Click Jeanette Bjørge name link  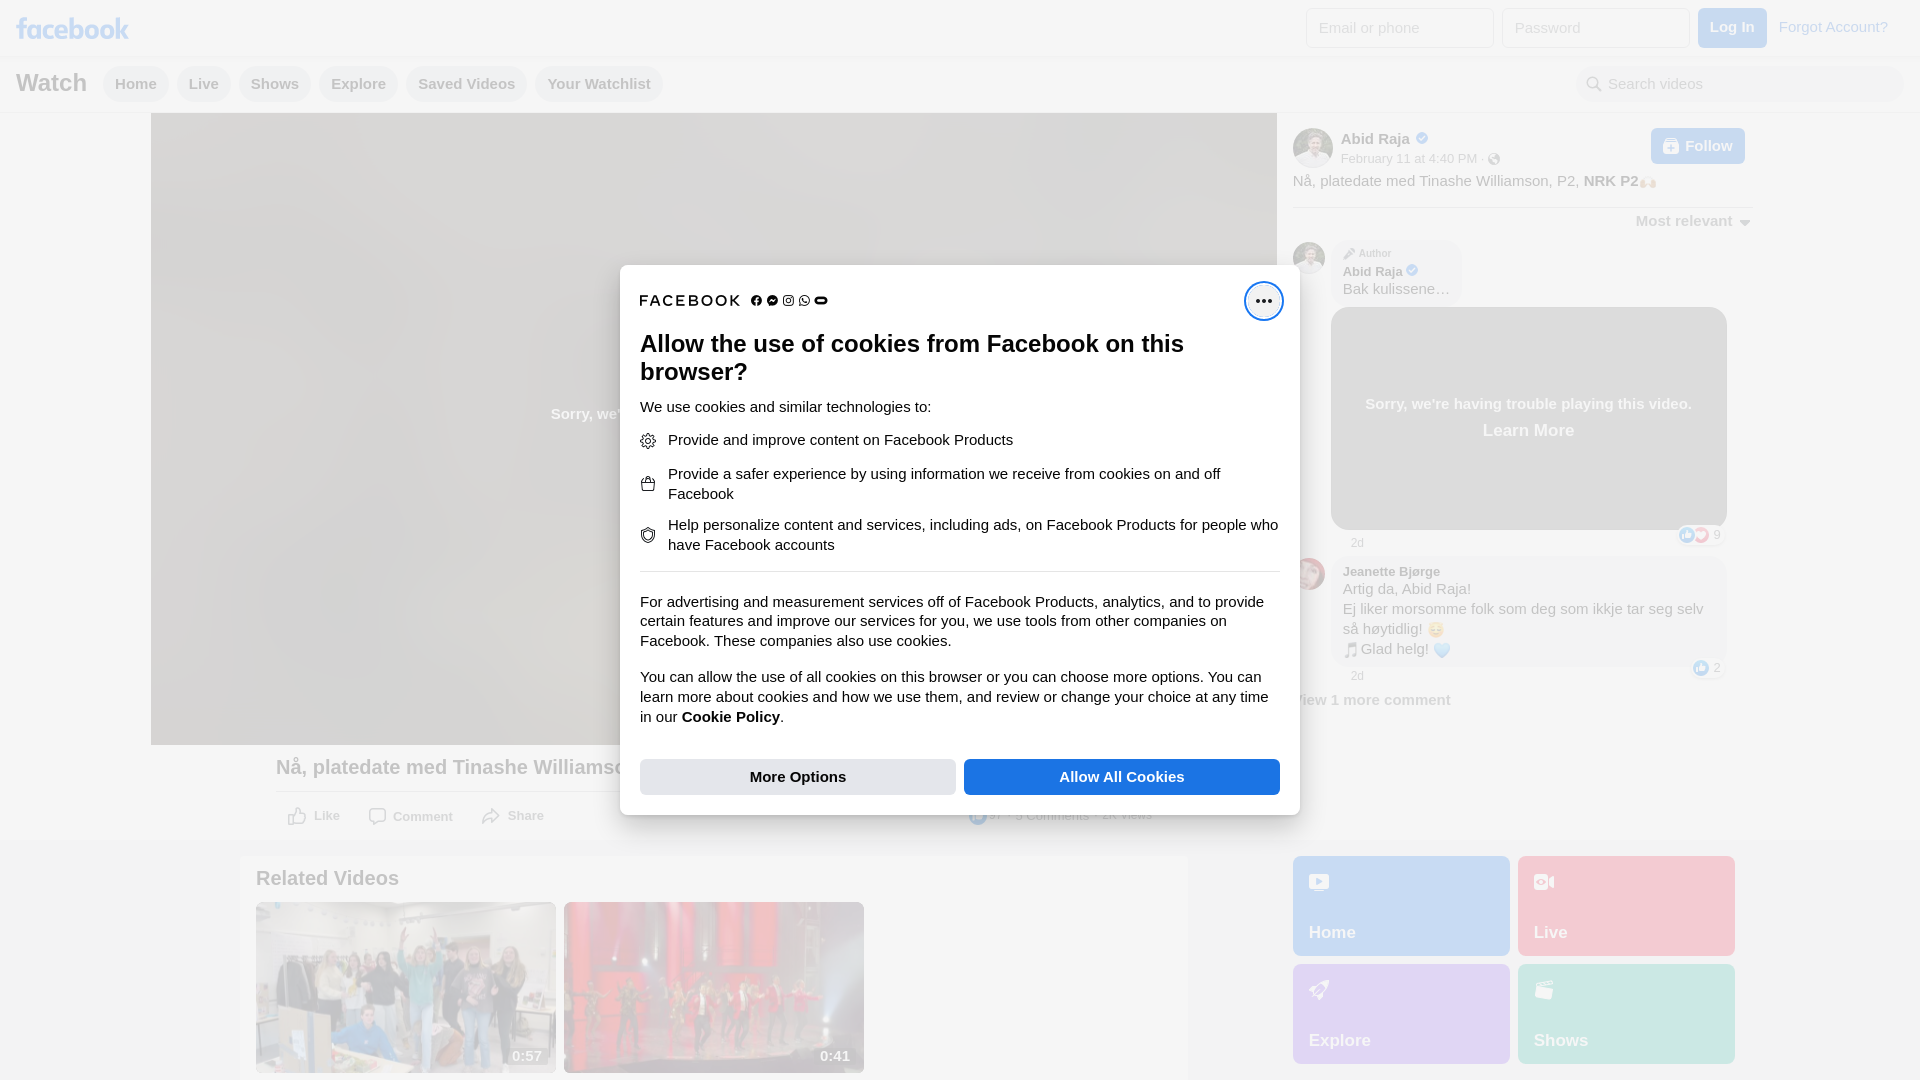(1391, 572)
